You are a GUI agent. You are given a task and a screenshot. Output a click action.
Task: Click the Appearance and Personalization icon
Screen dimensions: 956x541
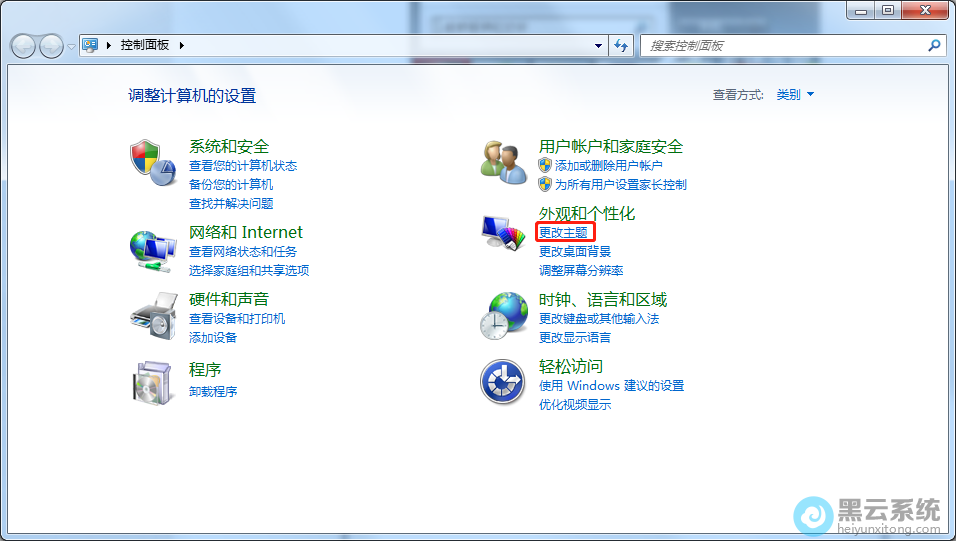coord(503,232)
